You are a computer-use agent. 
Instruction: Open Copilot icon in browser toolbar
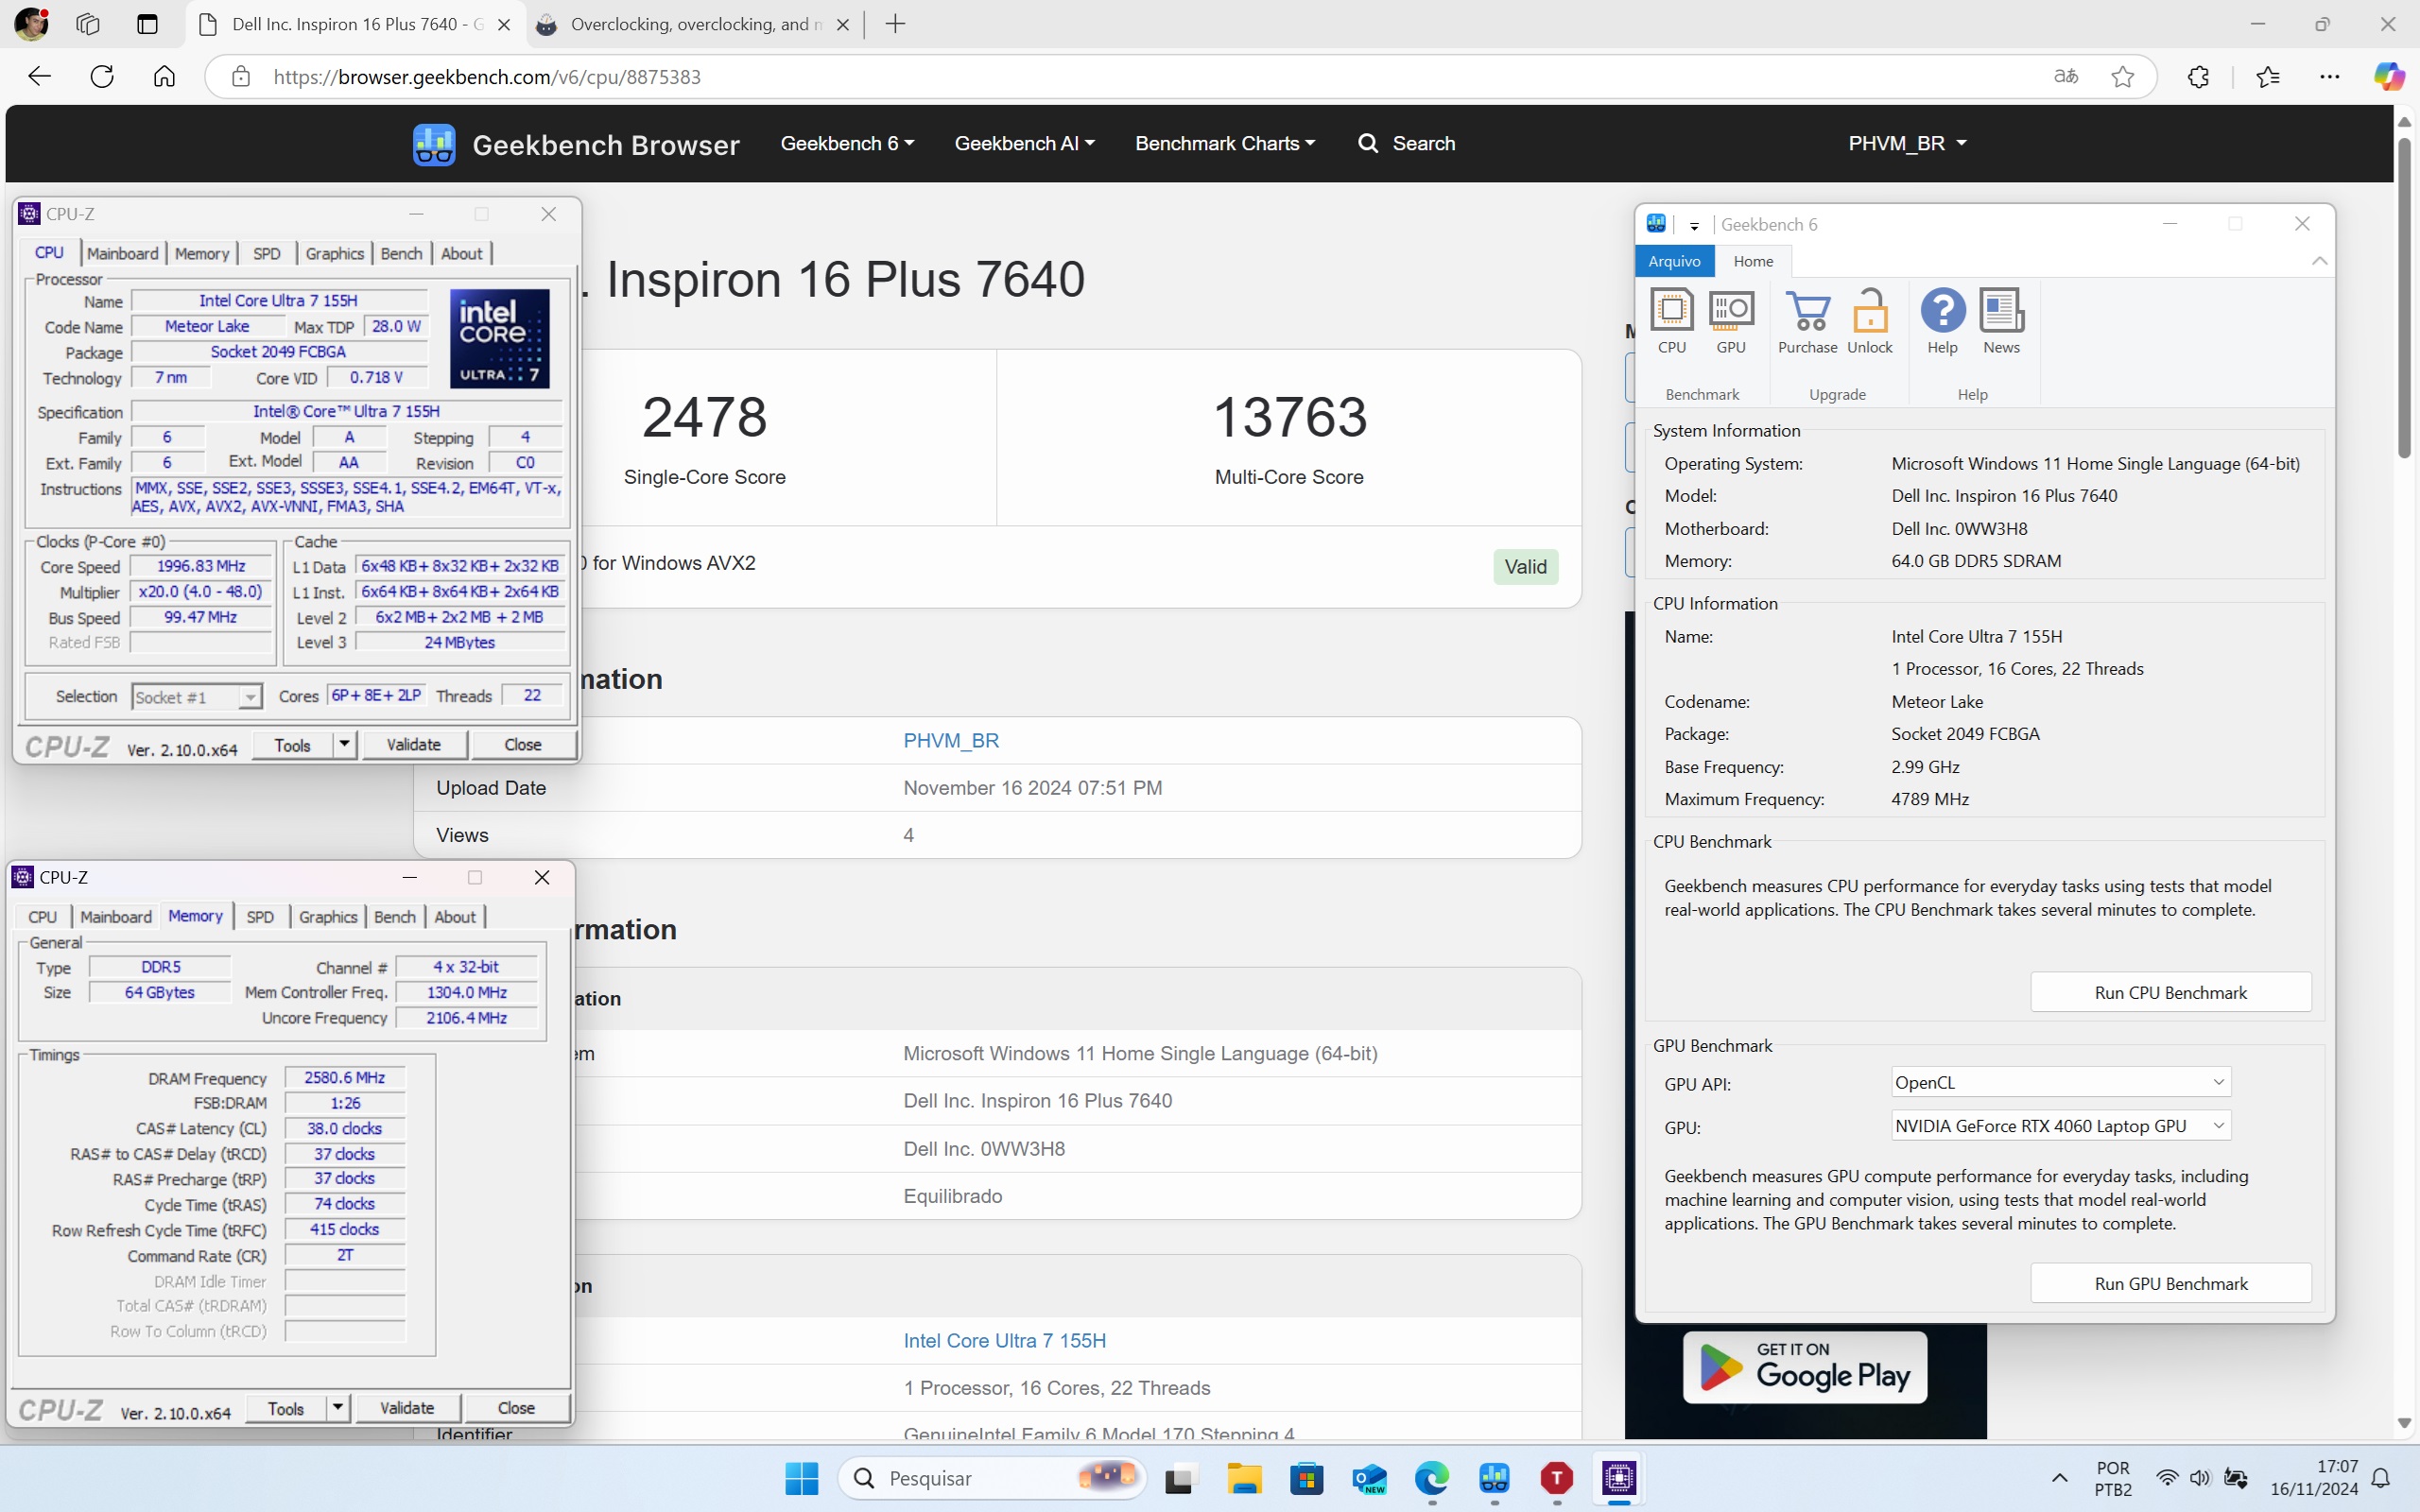(2389, 77)
